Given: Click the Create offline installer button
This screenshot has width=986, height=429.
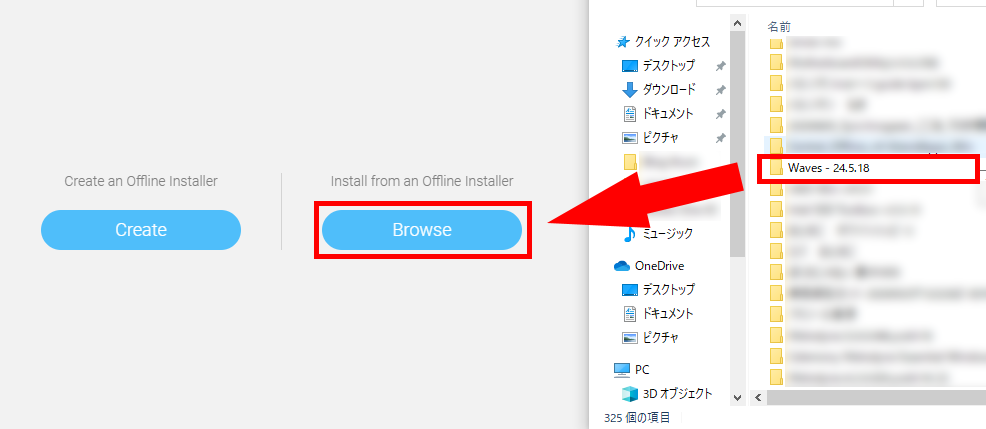Looking at the screenshot, I should 141,230.
